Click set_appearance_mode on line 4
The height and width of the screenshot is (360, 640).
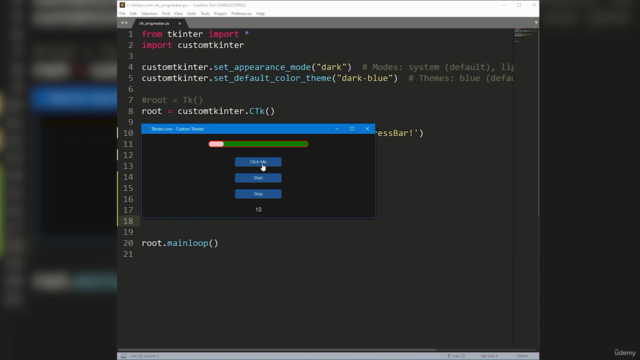262,67
